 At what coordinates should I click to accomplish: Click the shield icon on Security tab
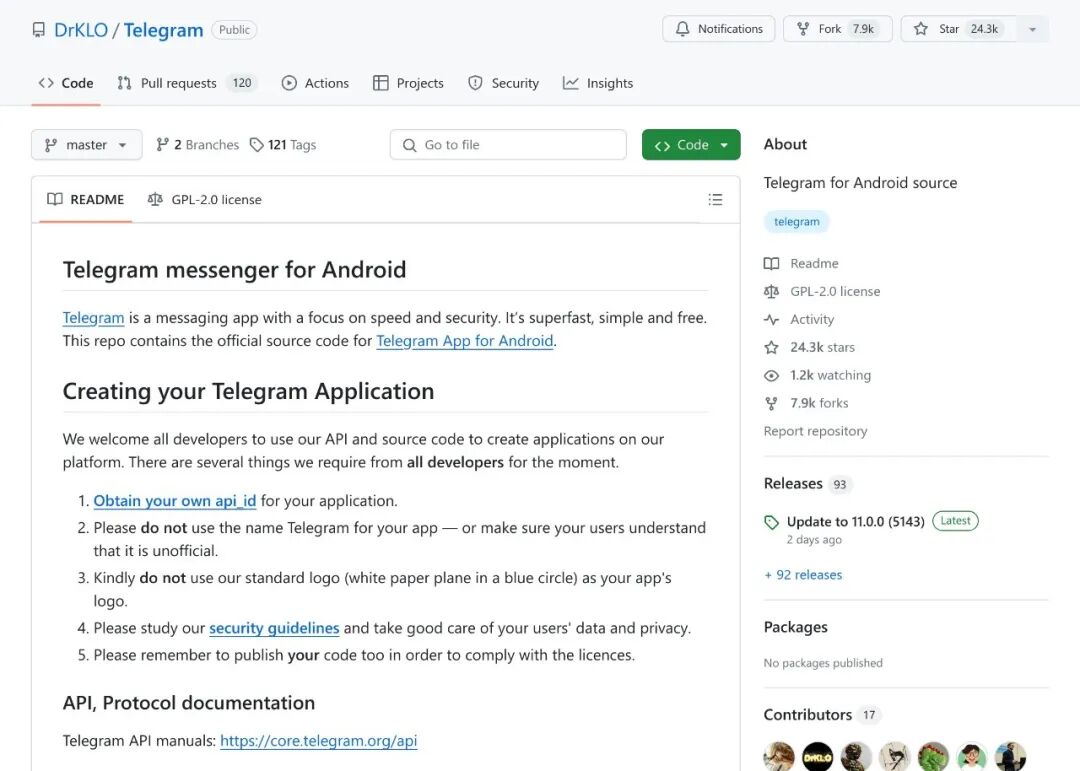pyautogui.click(x=475, y=83)
